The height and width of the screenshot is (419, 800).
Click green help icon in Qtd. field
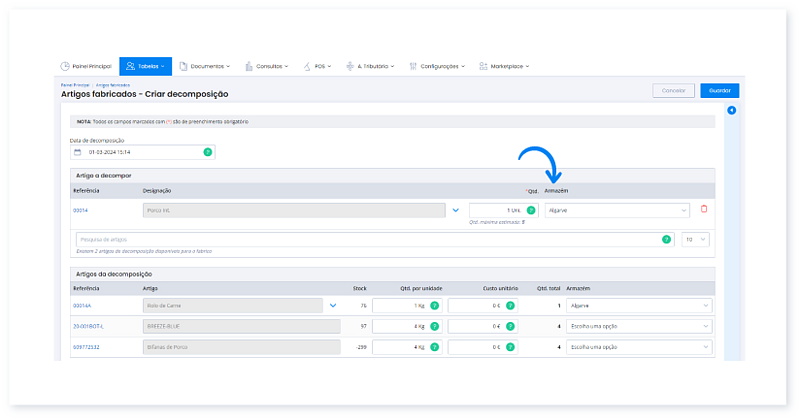click(531, 210)
